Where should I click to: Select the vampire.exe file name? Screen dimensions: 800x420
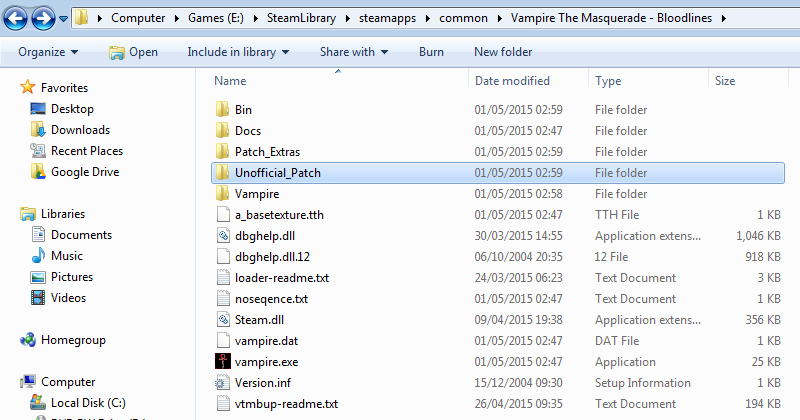[x=266, y=362]
